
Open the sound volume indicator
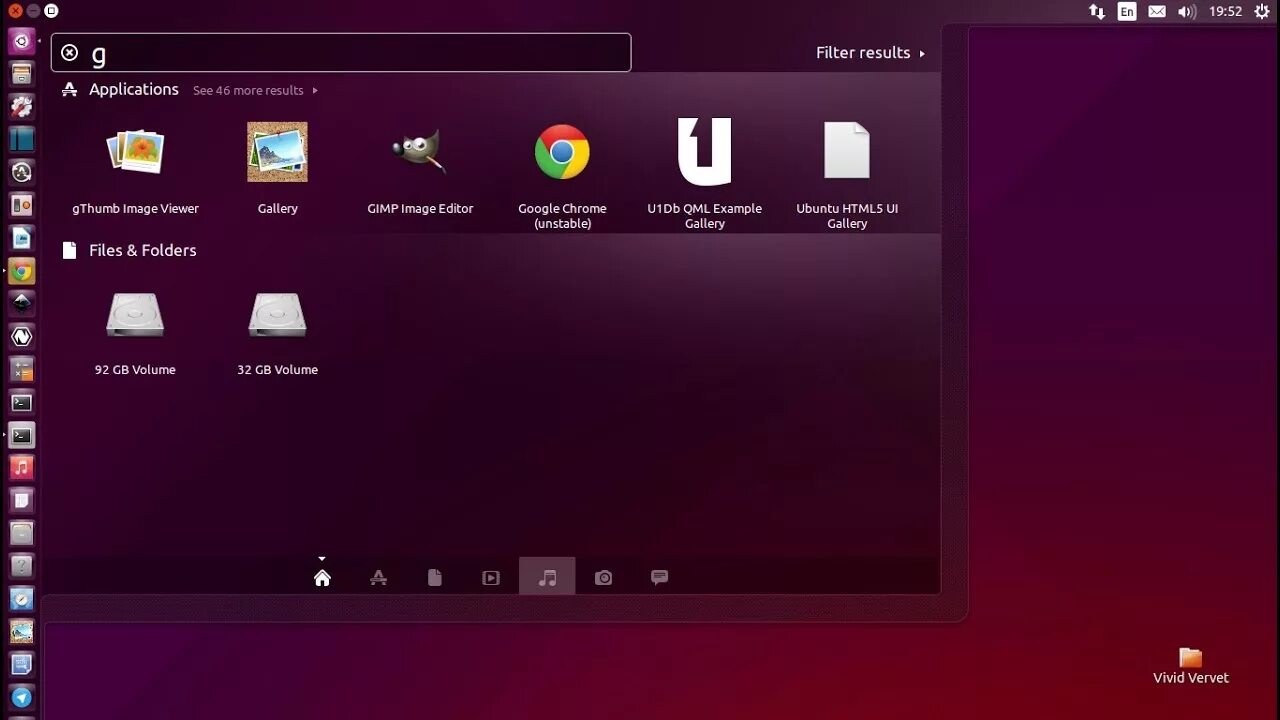(x=1187, y=12)
